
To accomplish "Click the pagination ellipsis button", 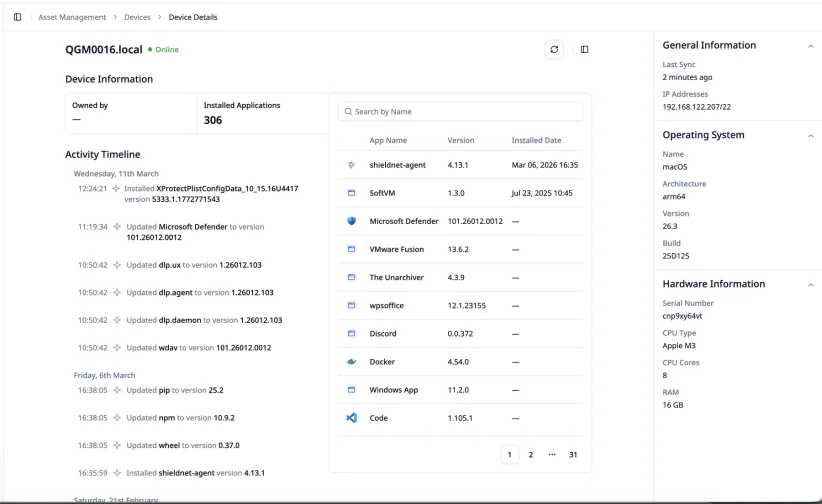I will coord(552,455).
